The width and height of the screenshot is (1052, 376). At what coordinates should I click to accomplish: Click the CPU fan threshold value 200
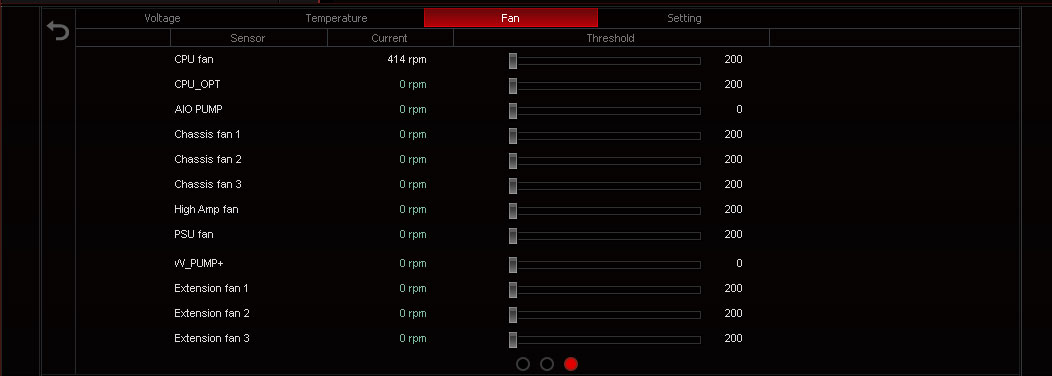coord(733,59)
